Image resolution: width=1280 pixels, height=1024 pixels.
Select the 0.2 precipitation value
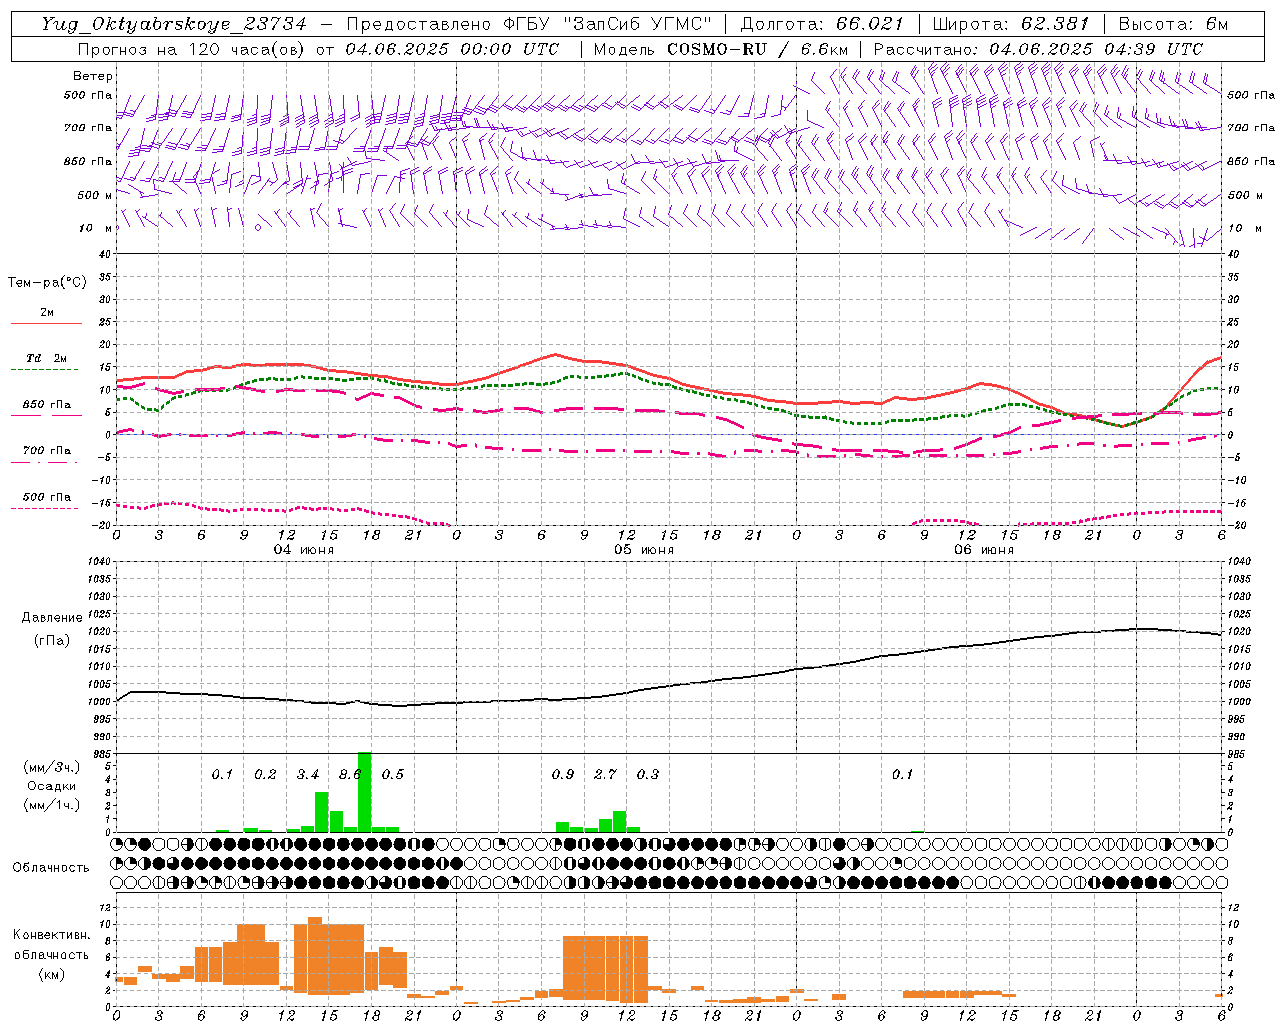(x=265, y=774)
